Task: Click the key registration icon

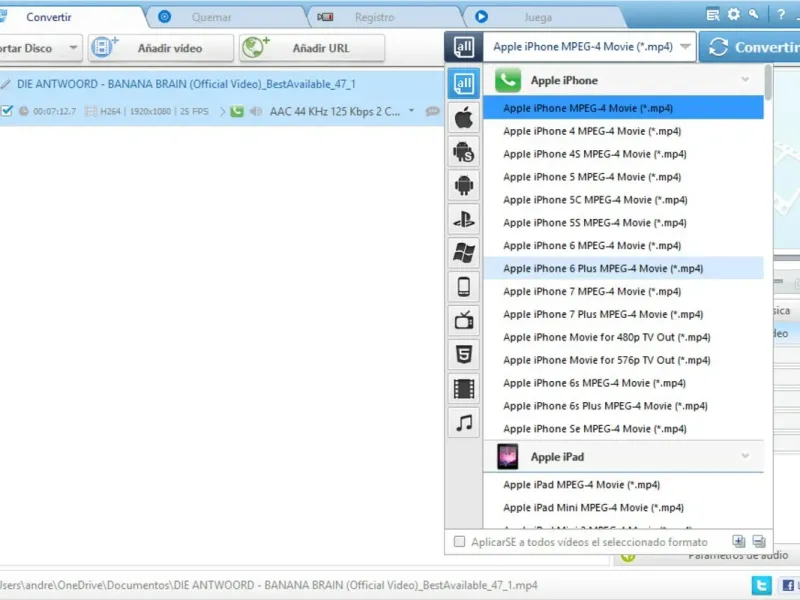Action: [x=754, y=14]
